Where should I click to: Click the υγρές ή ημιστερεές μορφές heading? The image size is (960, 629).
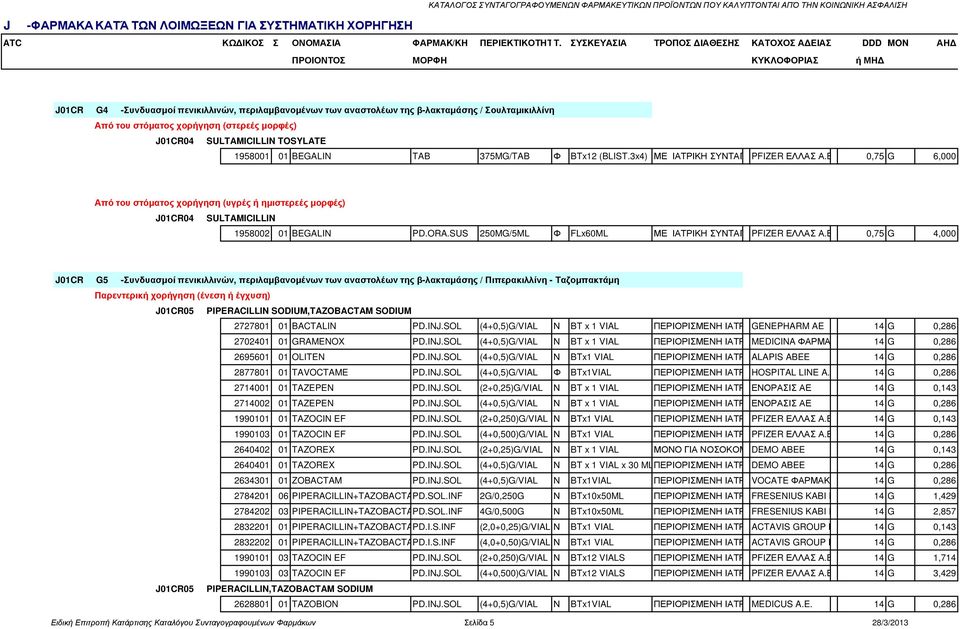point(220,203)
